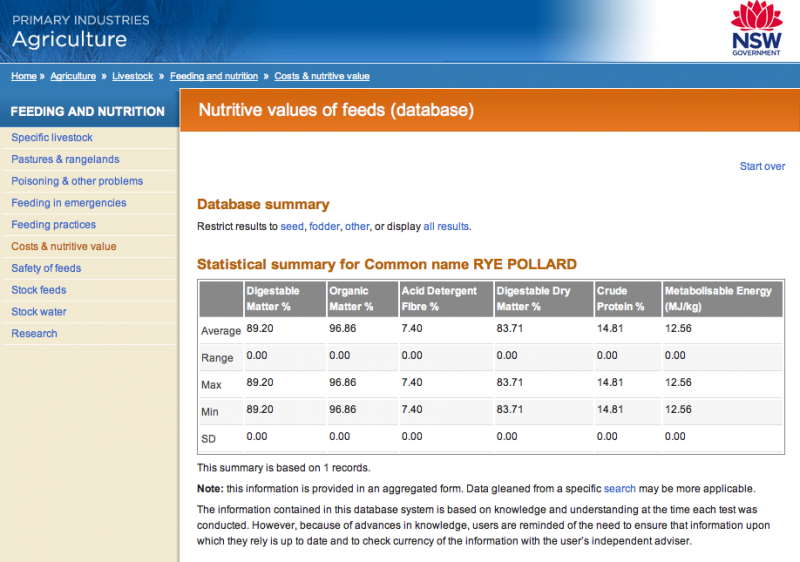Select Feeding practices in sidebar
This screenshot has width=800, height=562.
(x=53, y=225)
